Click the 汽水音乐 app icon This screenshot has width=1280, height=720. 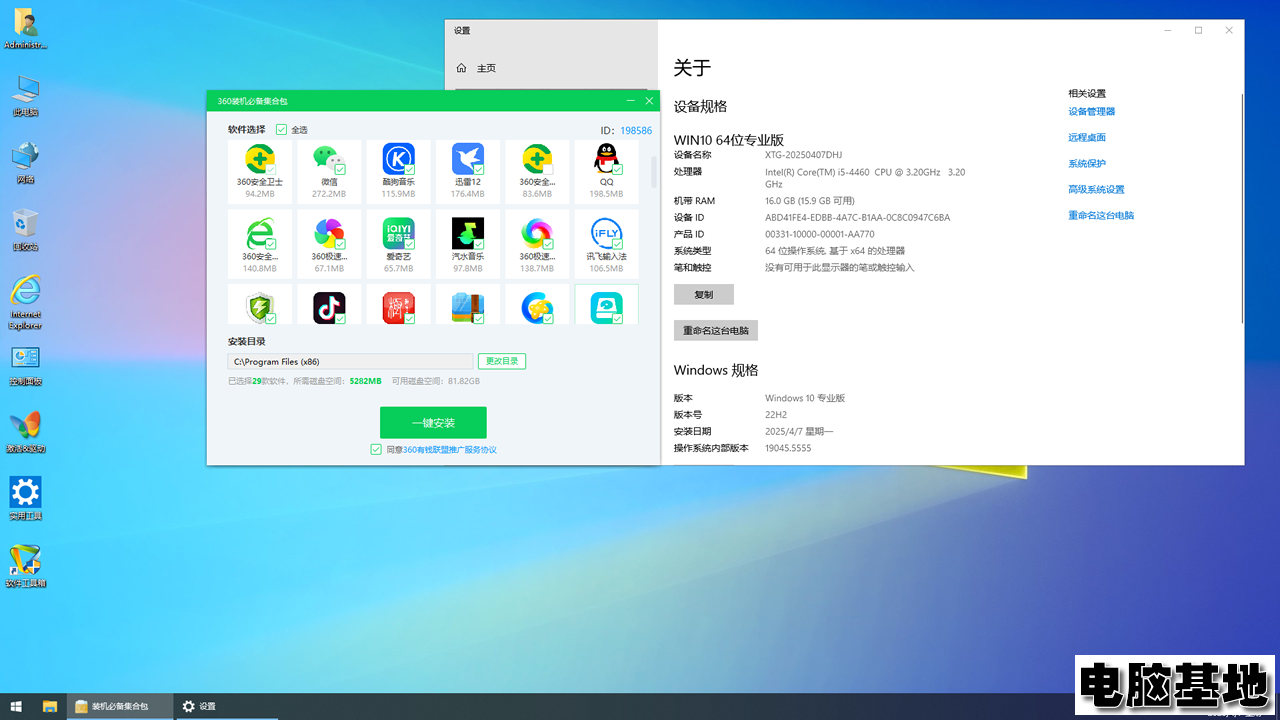point(468,233)
